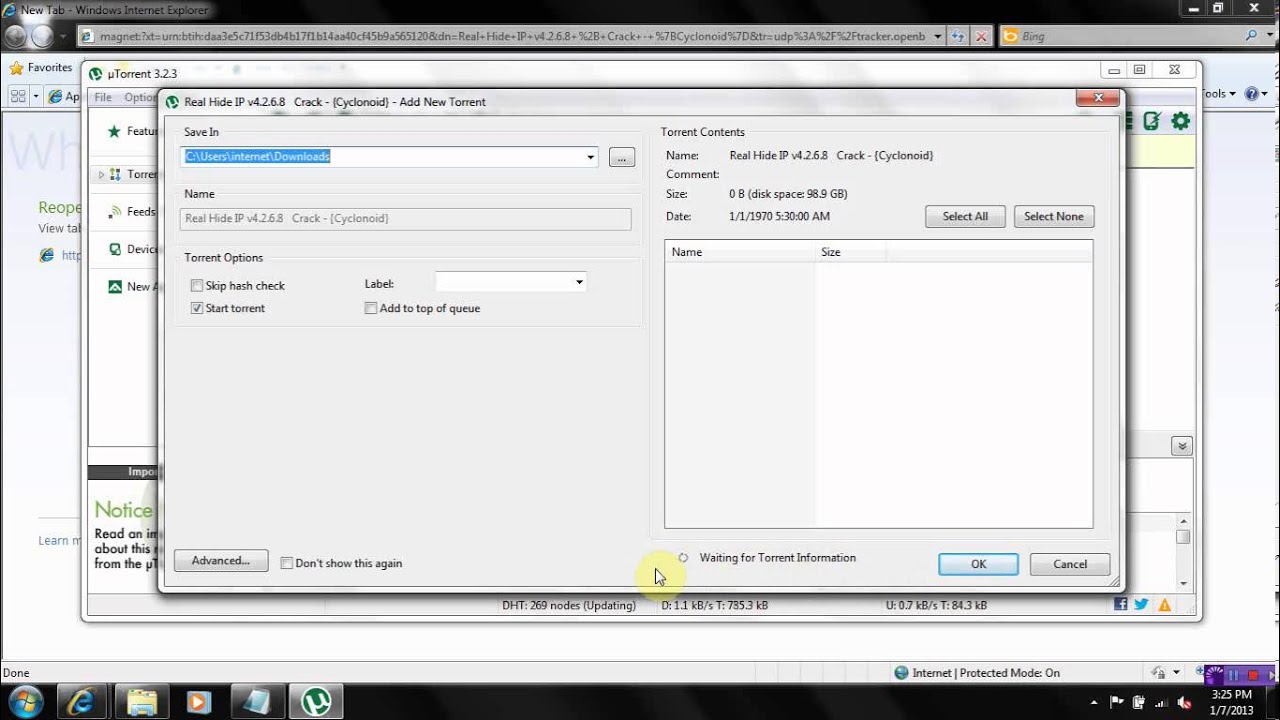Click the New Apps icon in sidebar
The height and width of the screenshot is (720, 1280).
[x=115, y=287]
